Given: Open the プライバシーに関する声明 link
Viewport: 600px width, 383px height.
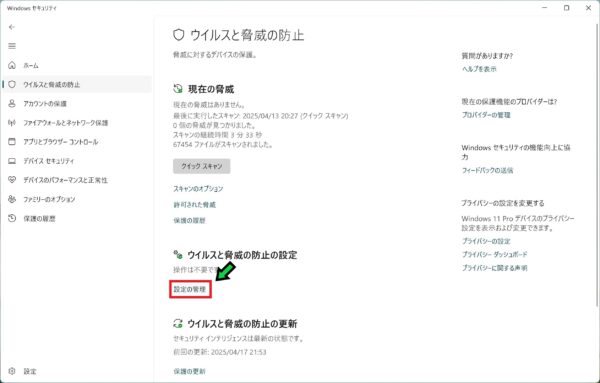Looking at the screenshot, I should tap(494, 268).
